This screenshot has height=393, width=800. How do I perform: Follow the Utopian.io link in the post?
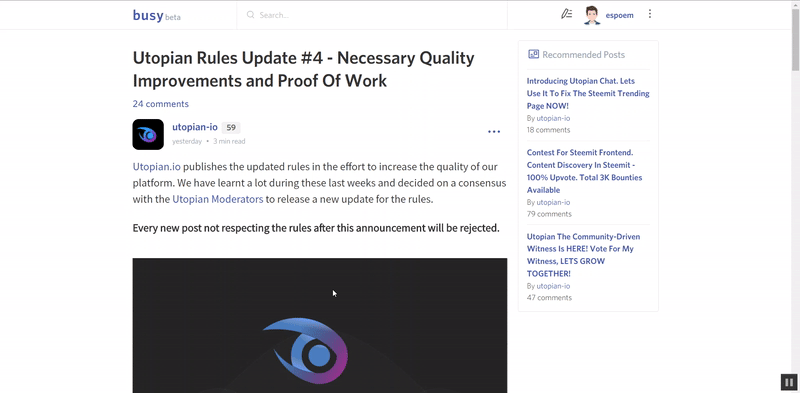click(157, 167)
